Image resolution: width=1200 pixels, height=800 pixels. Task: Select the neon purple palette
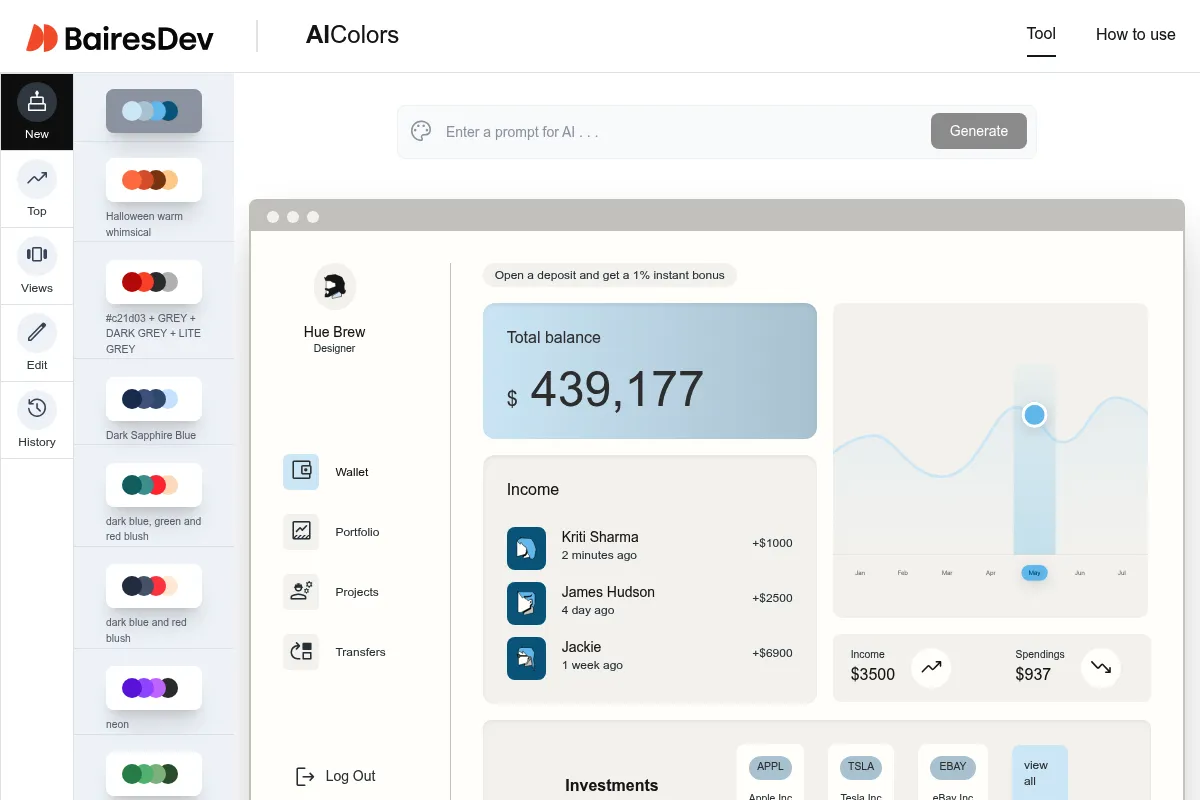coord(154,688)
